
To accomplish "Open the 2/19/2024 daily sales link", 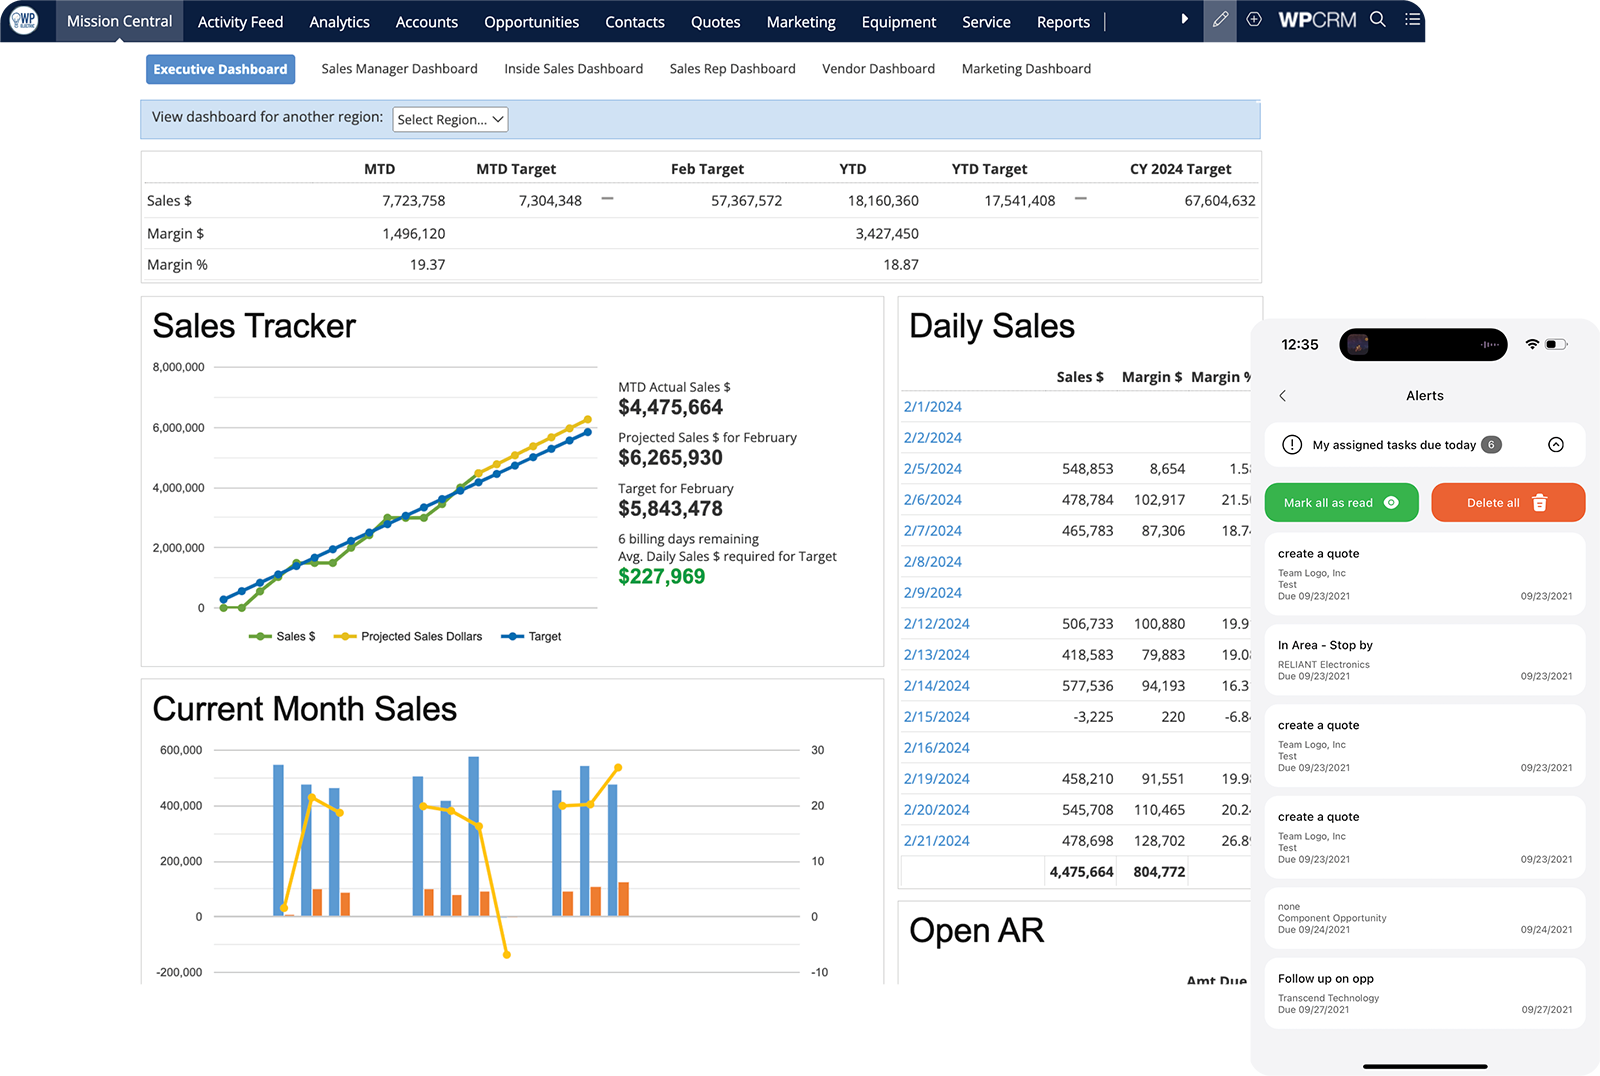I will coord(936,779).
